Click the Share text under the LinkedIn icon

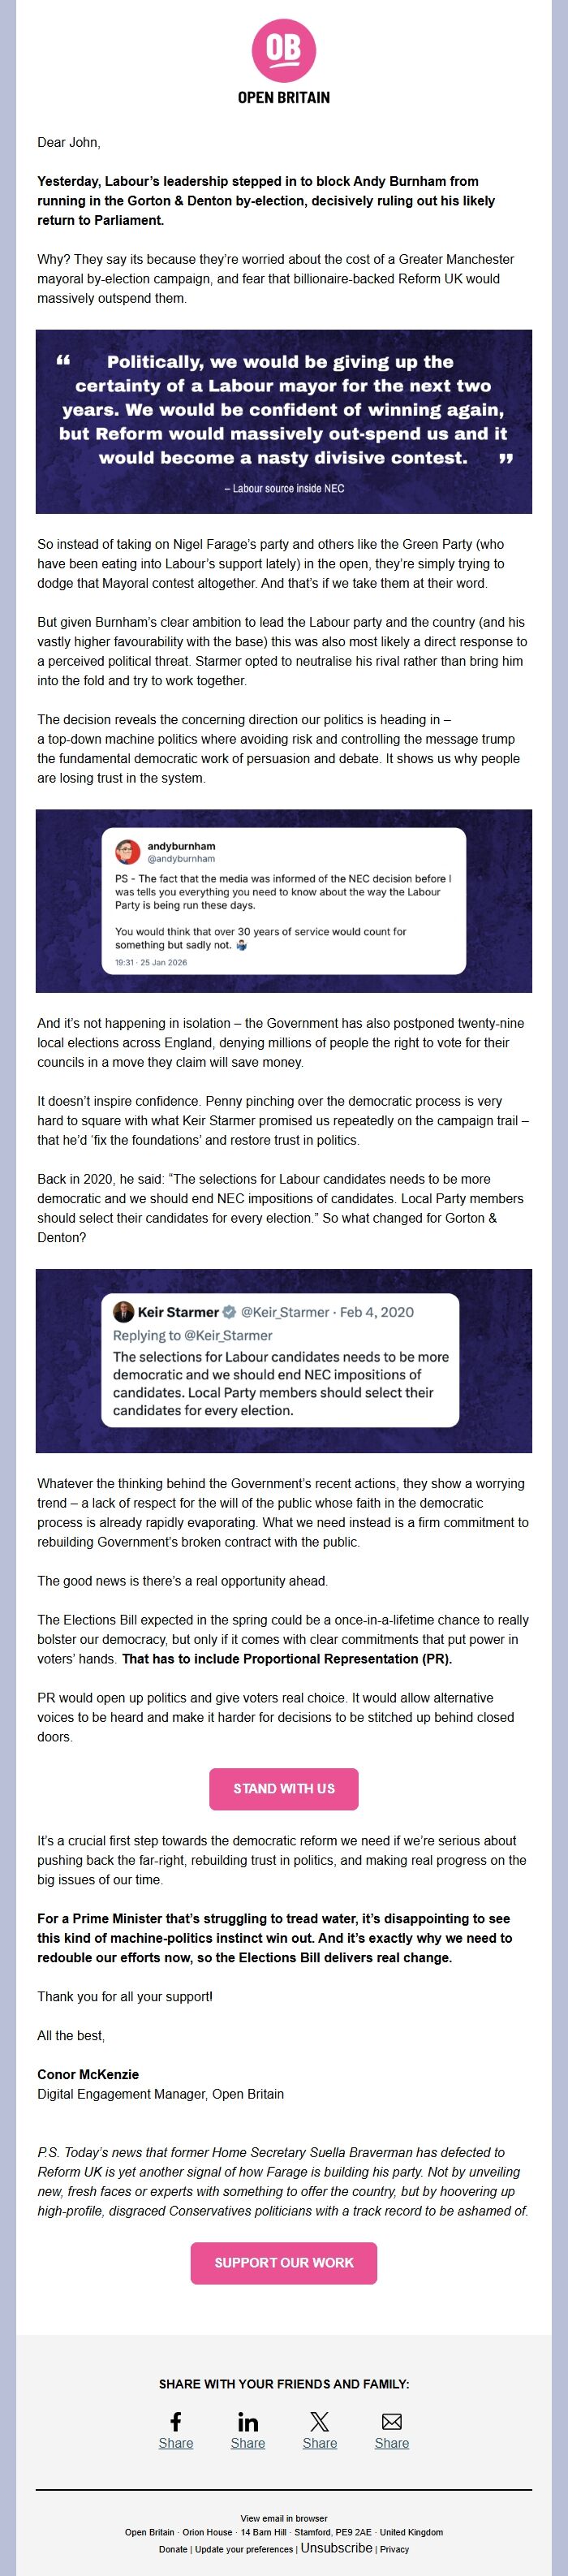click(248, 2443)
